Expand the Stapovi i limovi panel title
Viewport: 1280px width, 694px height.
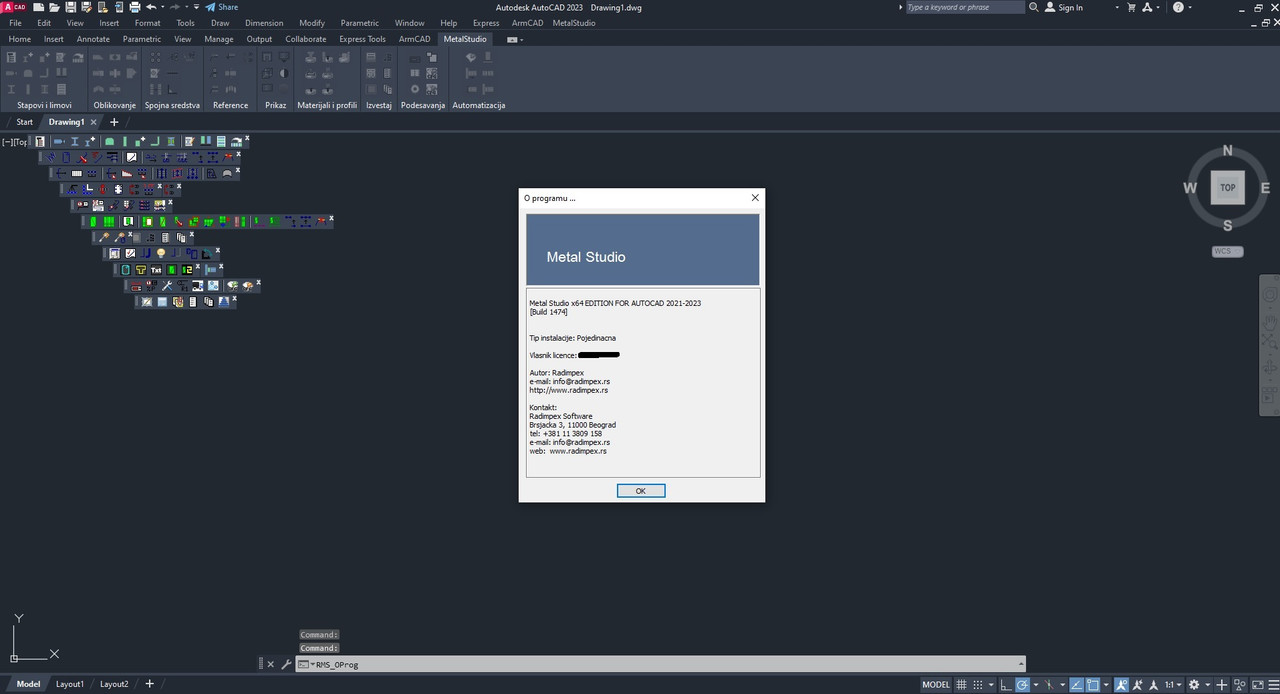pos(44,105)
